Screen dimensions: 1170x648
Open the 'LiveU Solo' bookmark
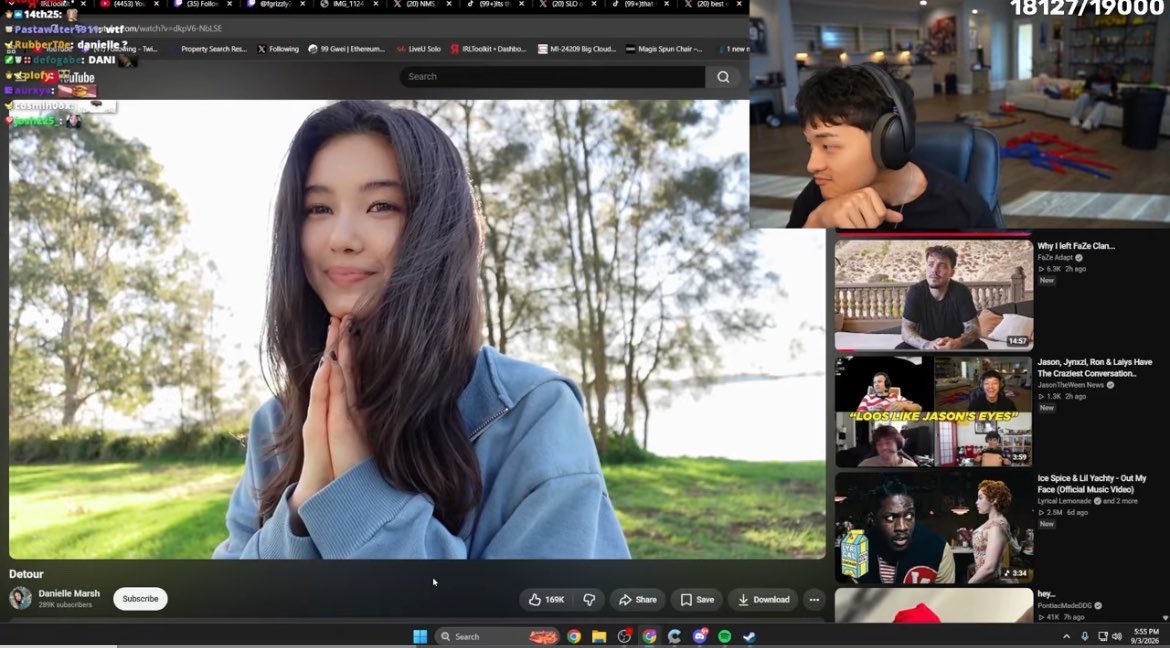point(419,49)
